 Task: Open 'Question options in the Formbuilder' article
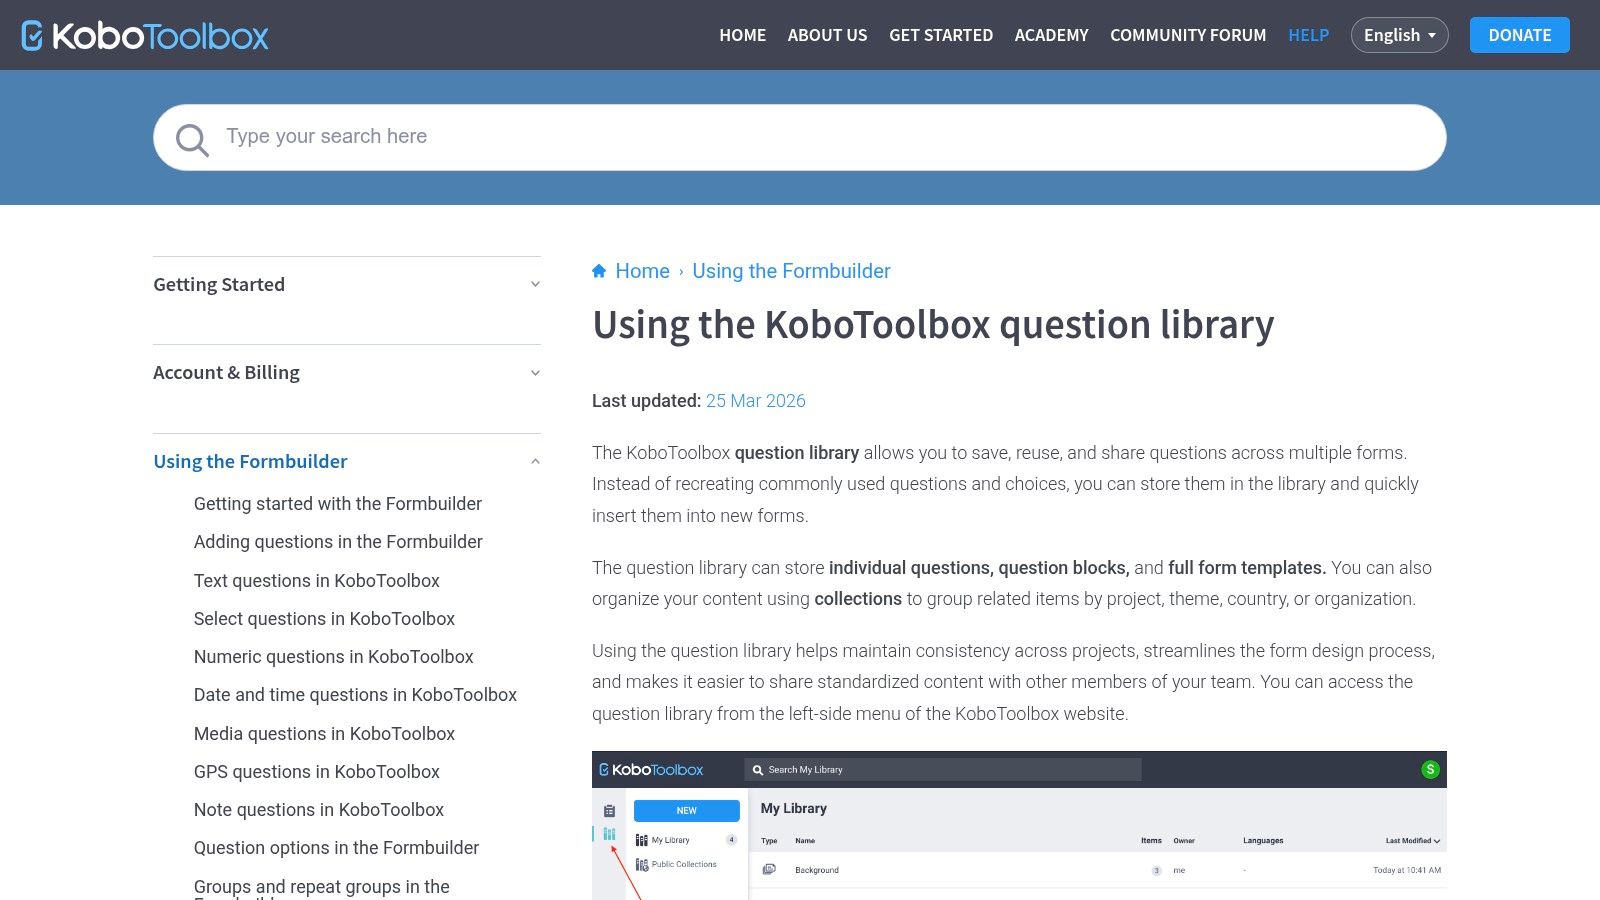click(336, 848)
